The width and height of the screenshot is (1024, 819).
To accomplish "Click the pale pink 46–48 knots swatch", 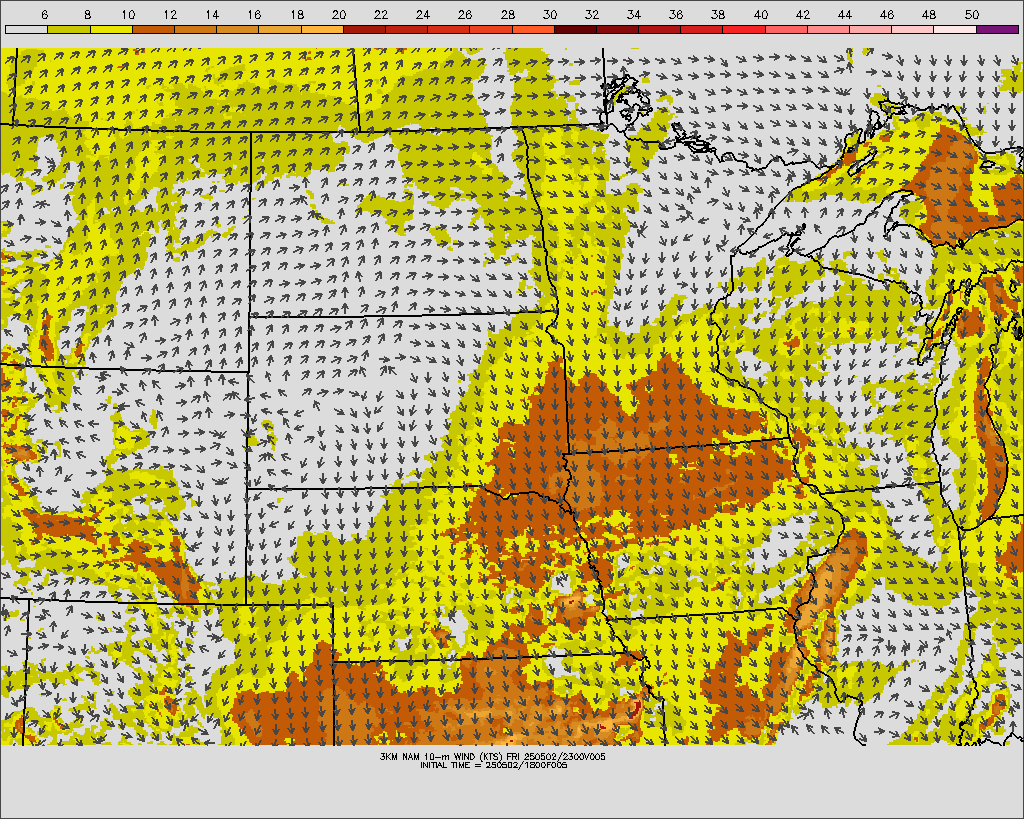I will (x=912, y=29).
